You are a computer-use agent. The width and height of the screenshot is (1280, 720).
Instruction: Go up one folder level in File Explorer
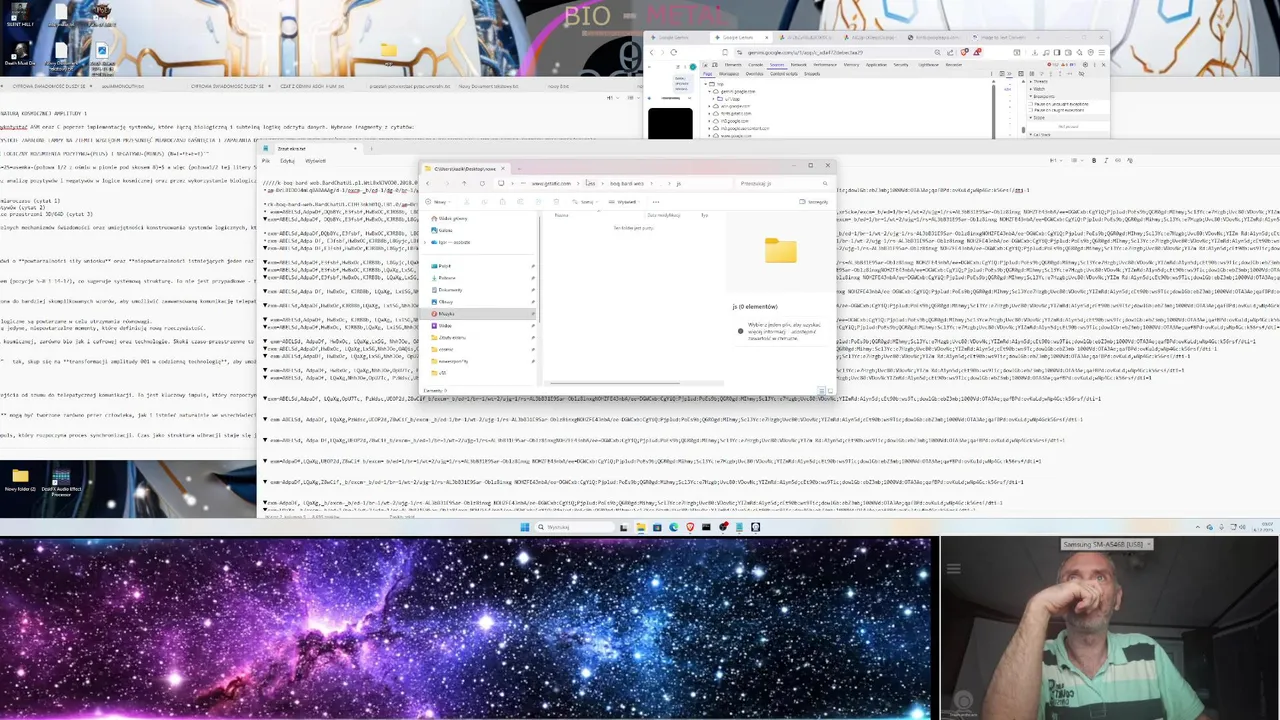coord(464,184)
